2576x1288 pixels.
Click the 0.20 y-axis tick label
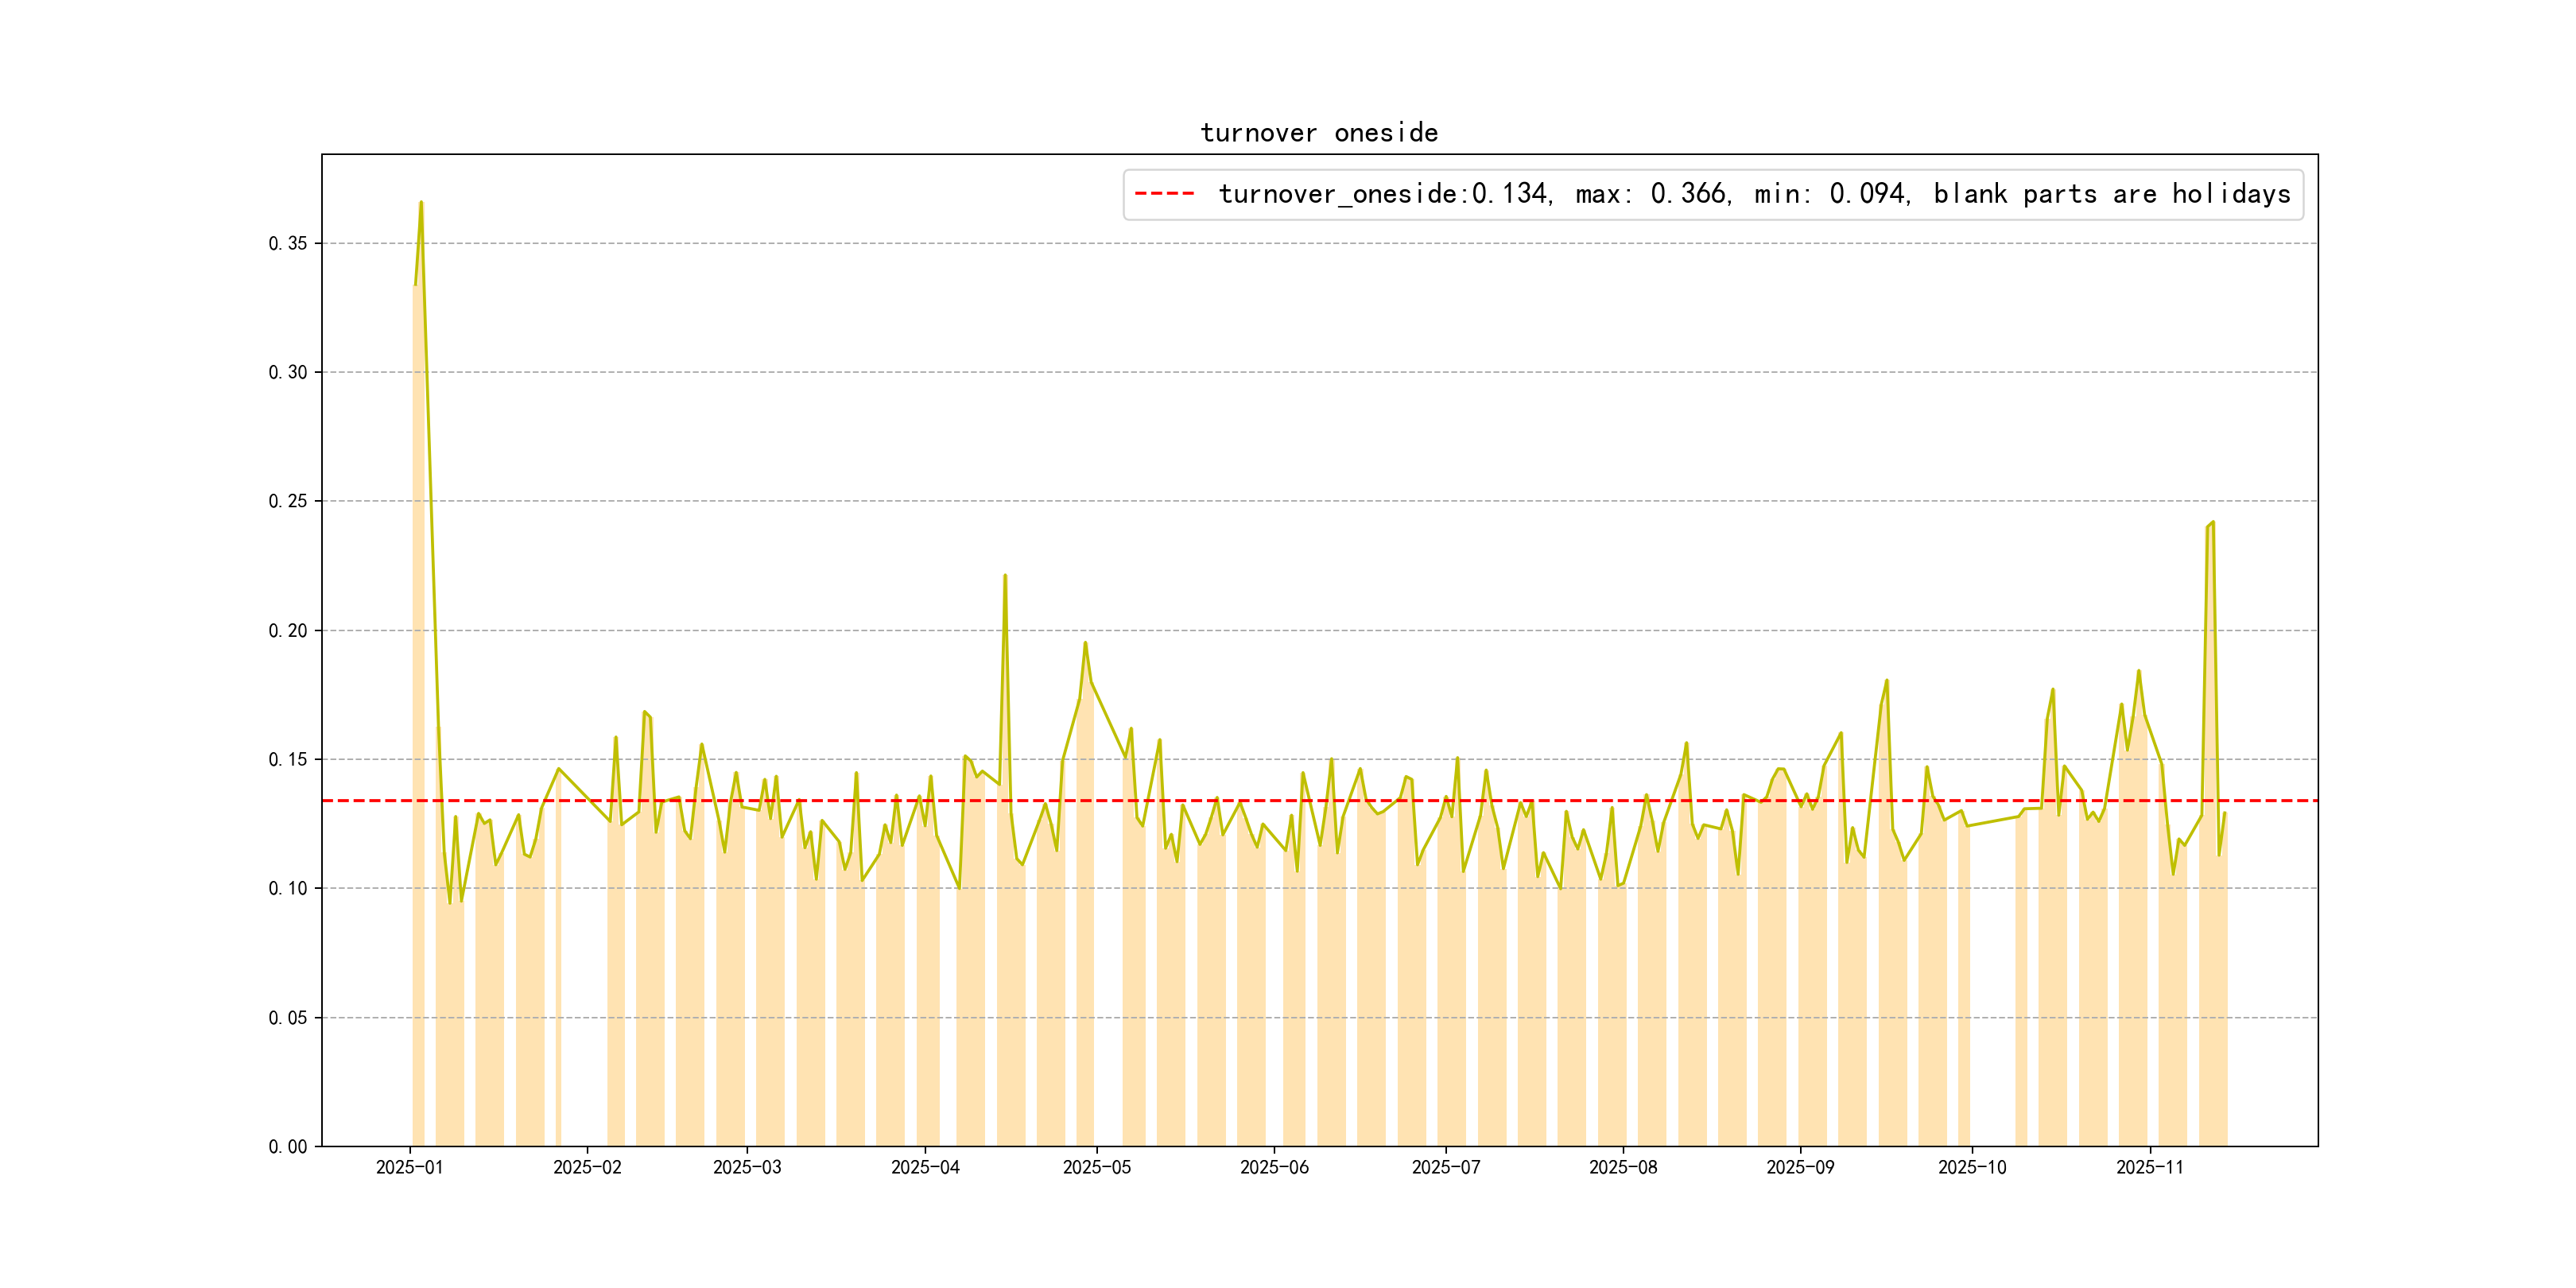point(288,631)
